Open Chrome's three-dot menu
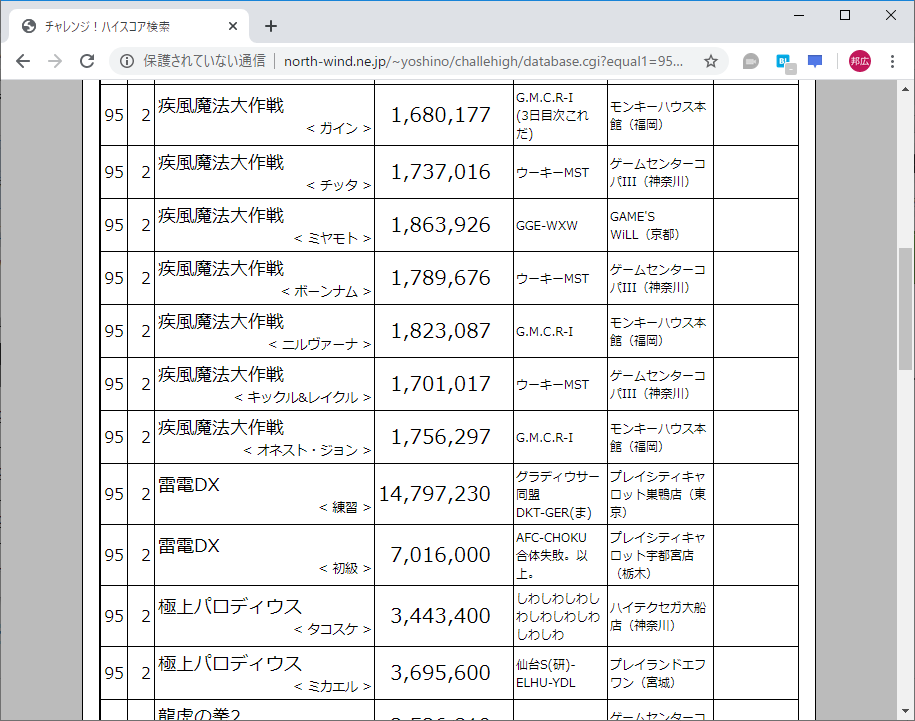Viewport: 915px width, 721px height. coord(892,61)
